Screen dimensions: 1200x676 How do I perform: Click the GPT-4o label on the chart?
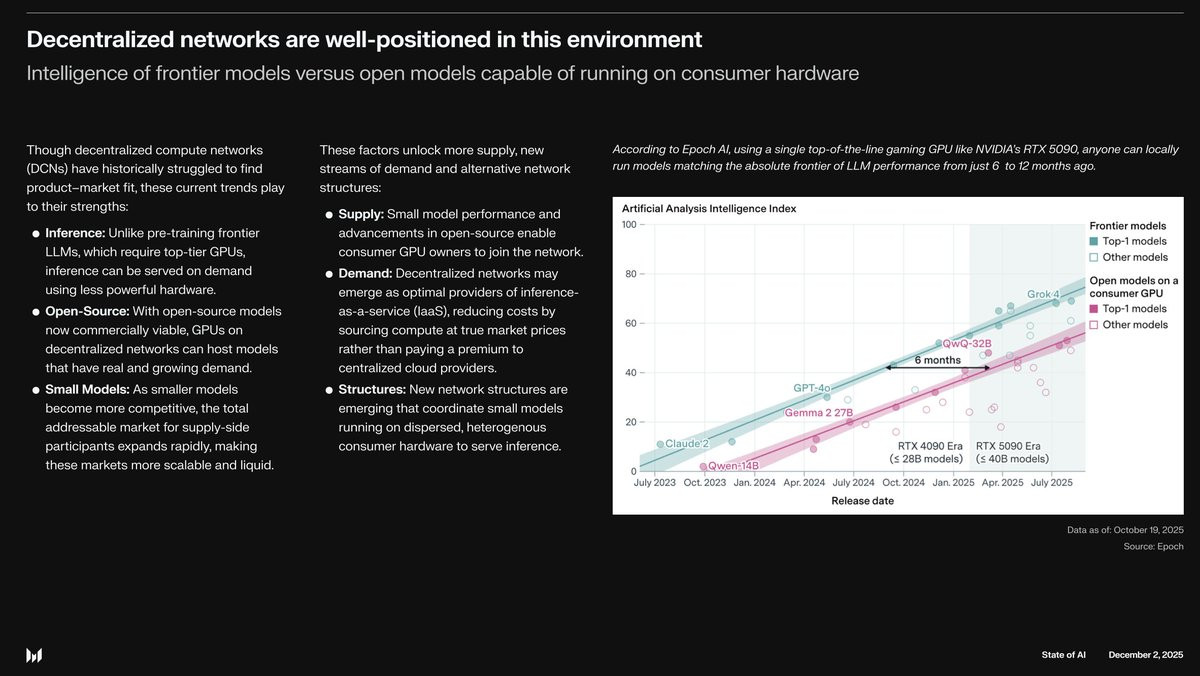pos(812,387)
